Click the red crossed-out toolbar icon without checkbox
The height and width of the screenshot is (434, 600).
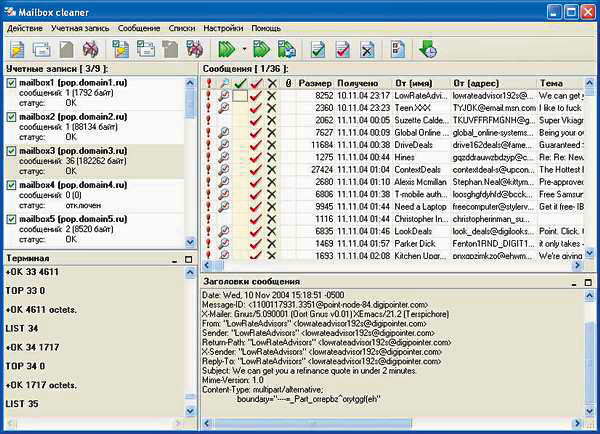pos(91,50)
